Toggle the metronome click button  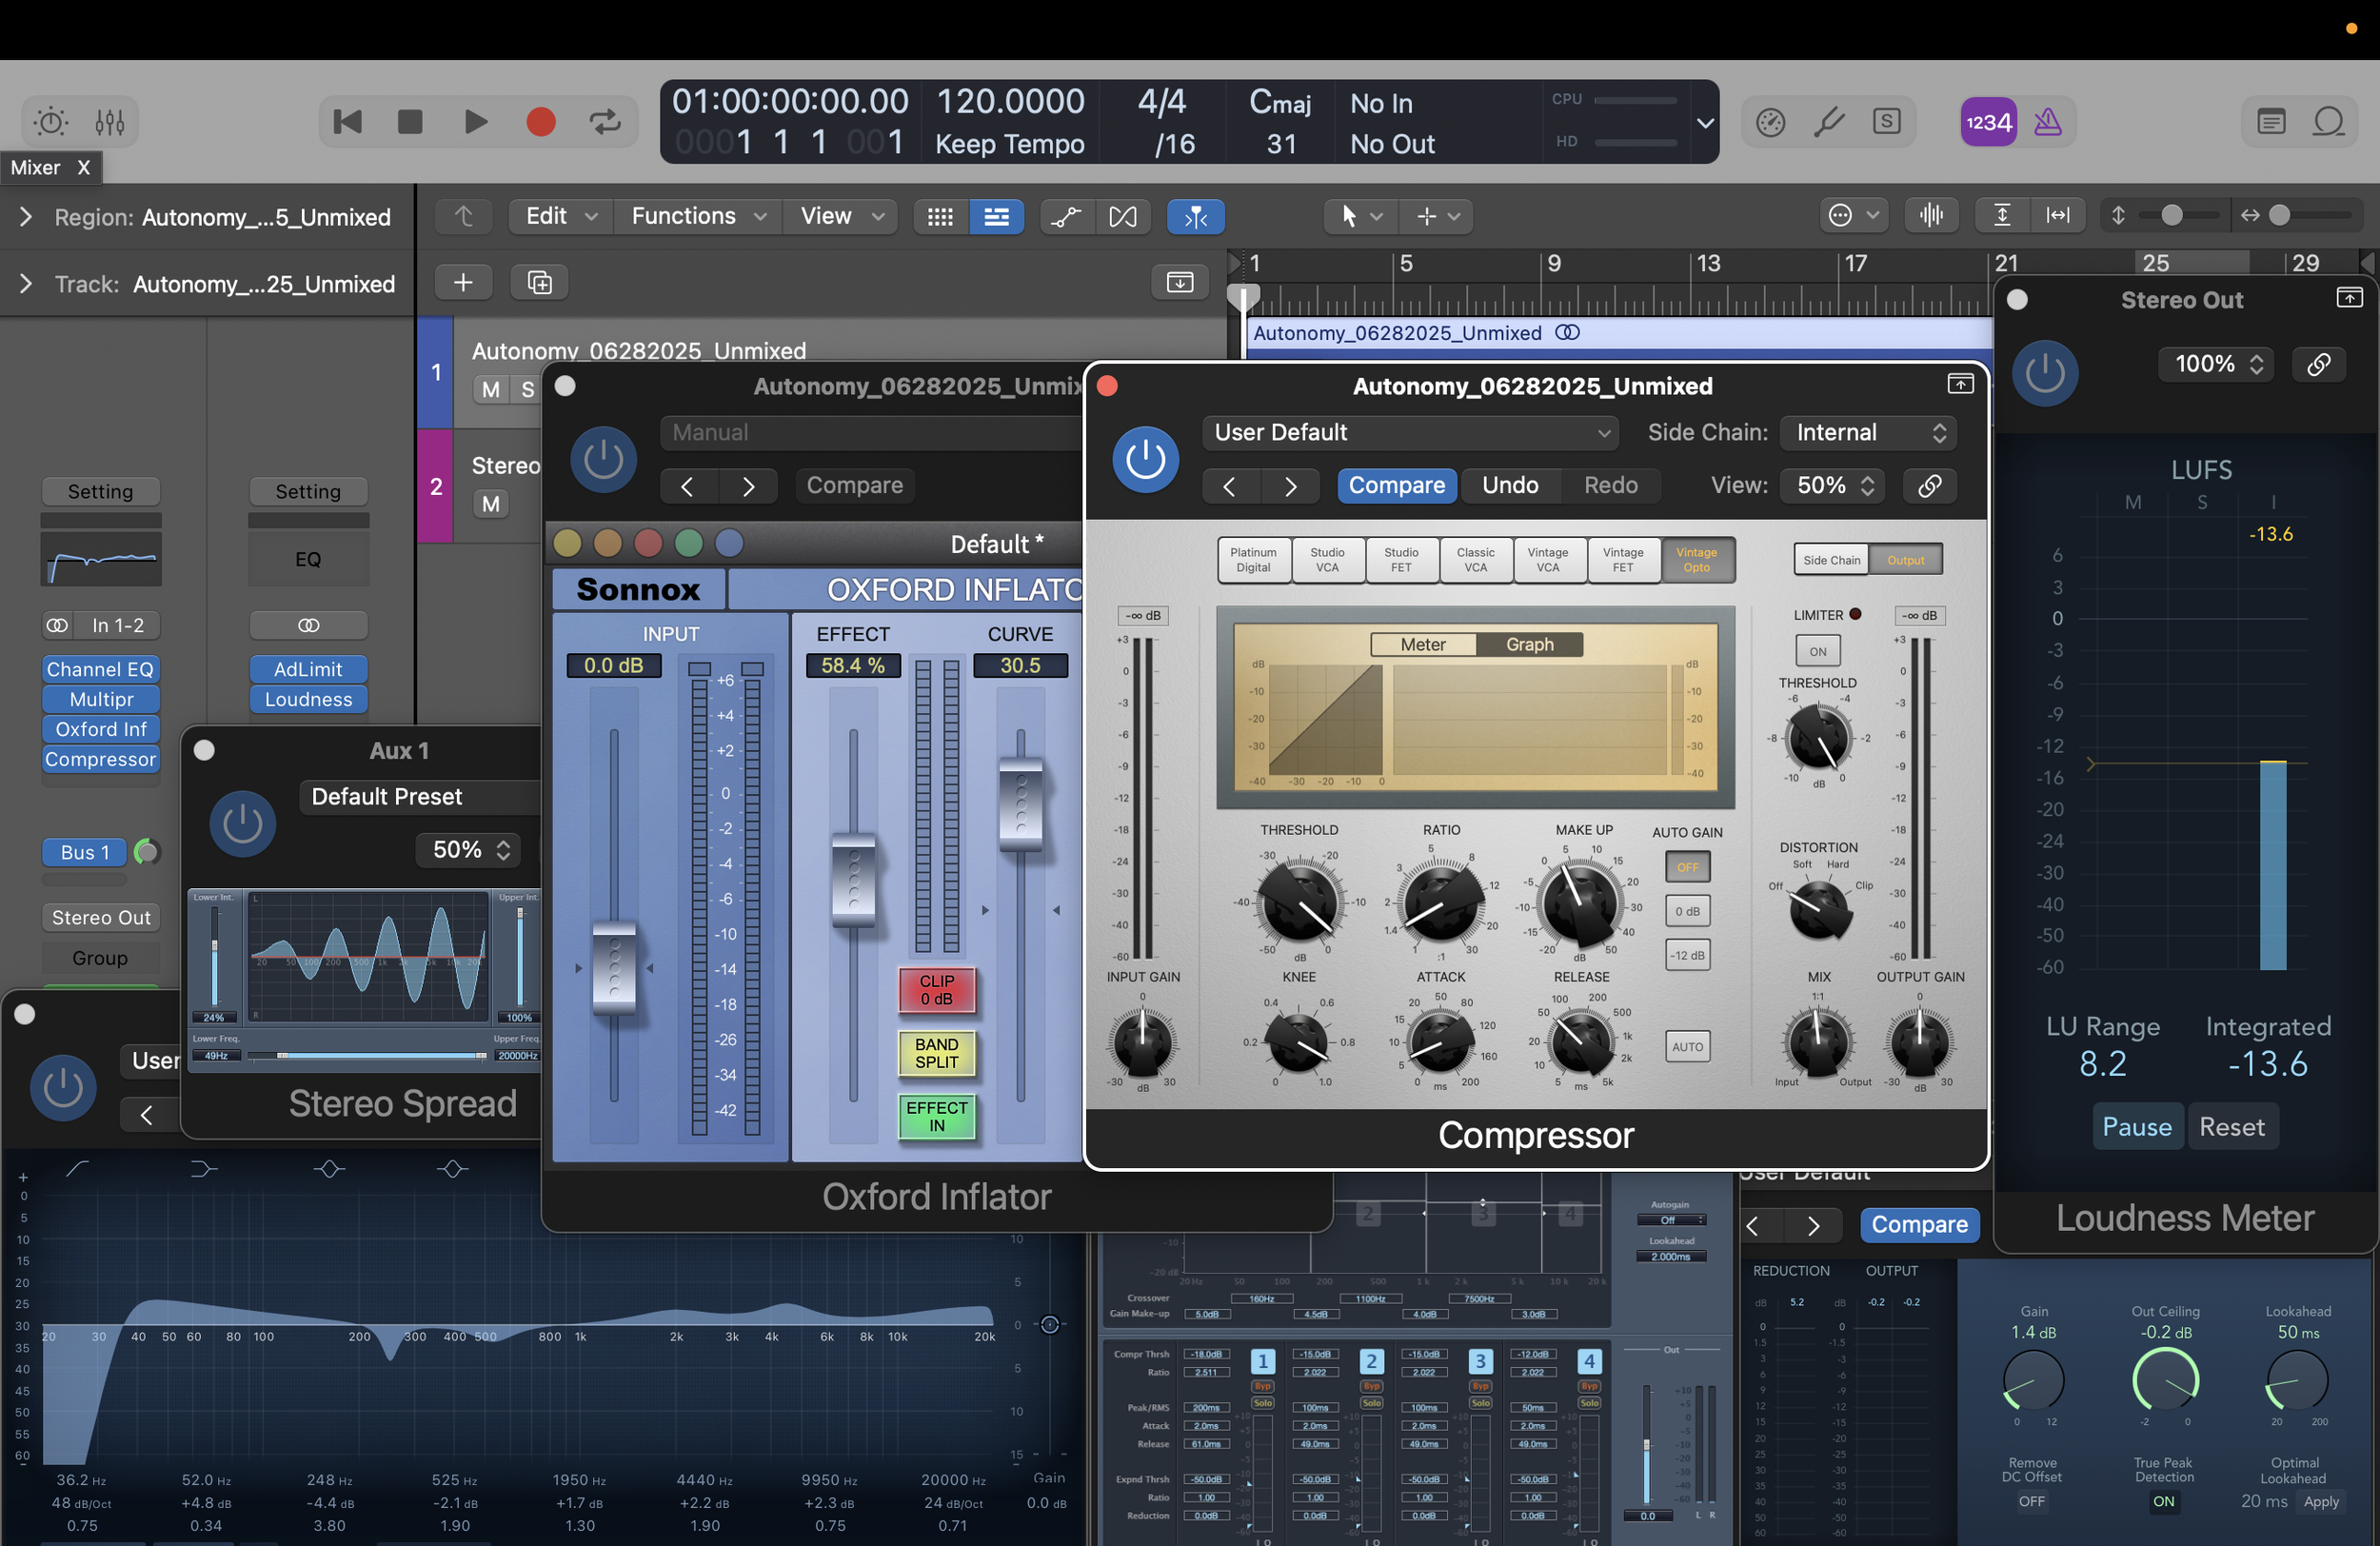(2048, 122)
